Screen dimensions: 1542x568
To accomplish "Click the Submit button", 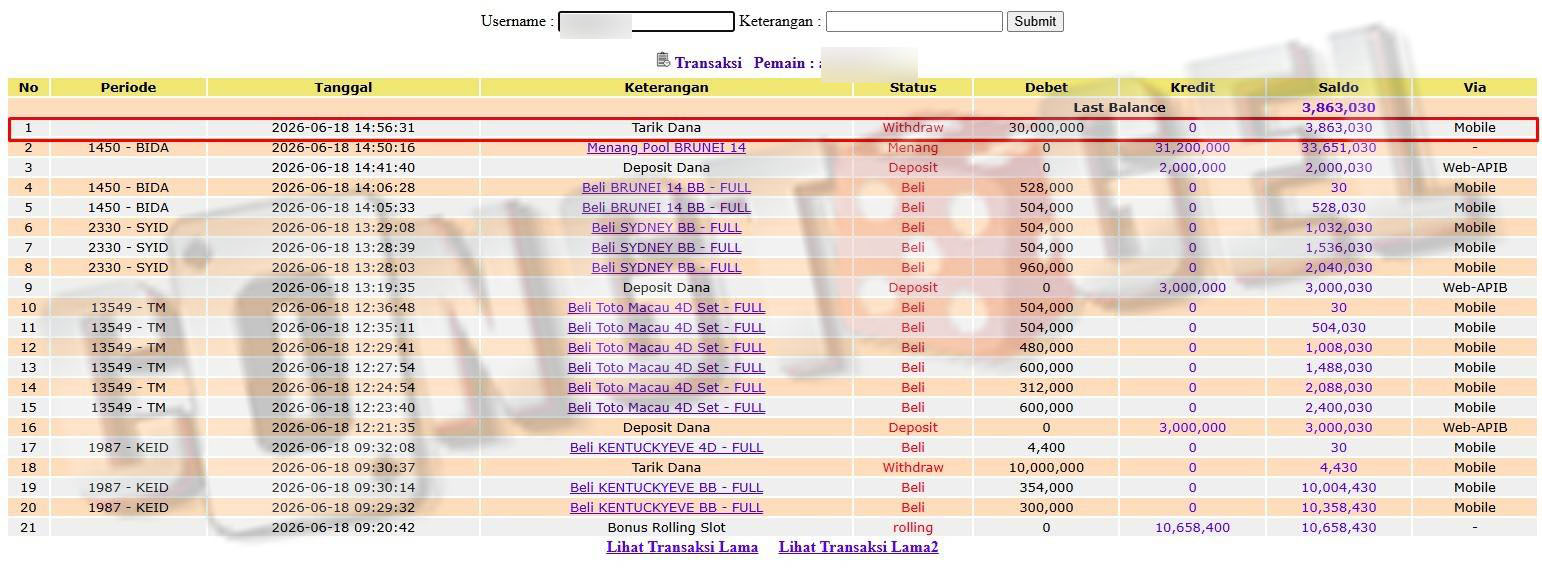I will pyautogui.click(x=1035, y=21).
